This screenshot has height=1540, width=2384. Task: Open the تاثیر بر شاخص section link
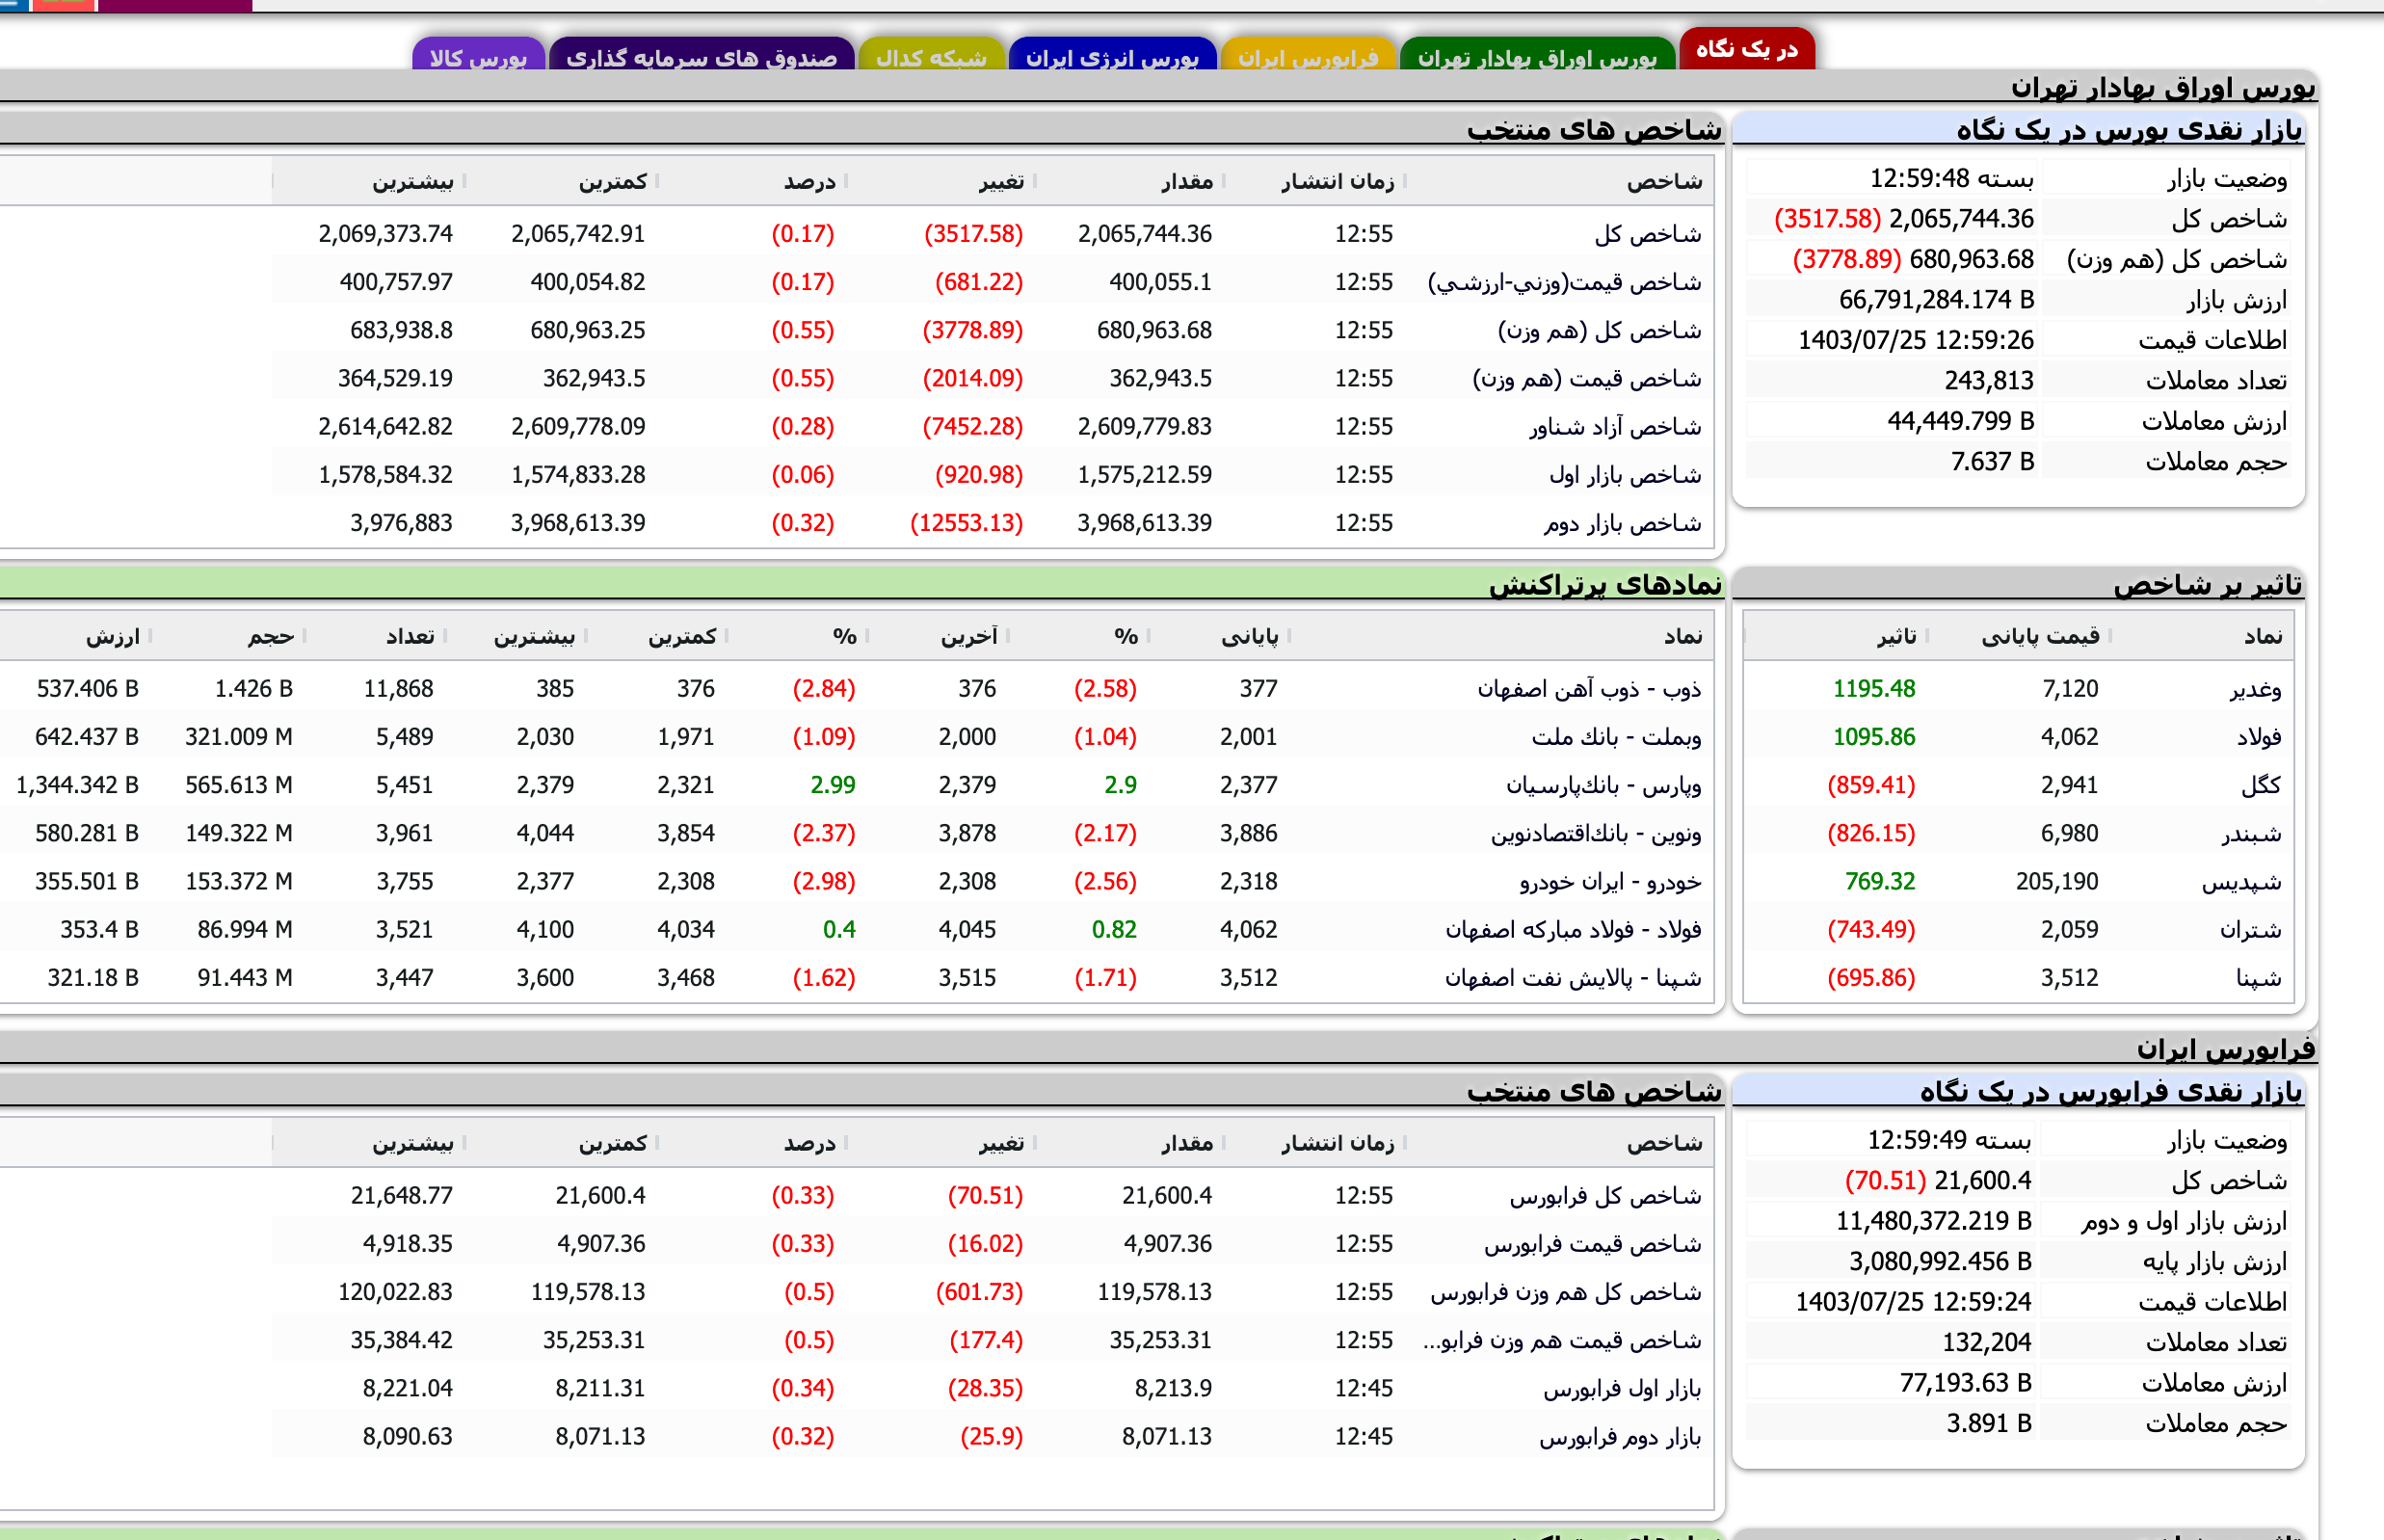point(2235,587)
